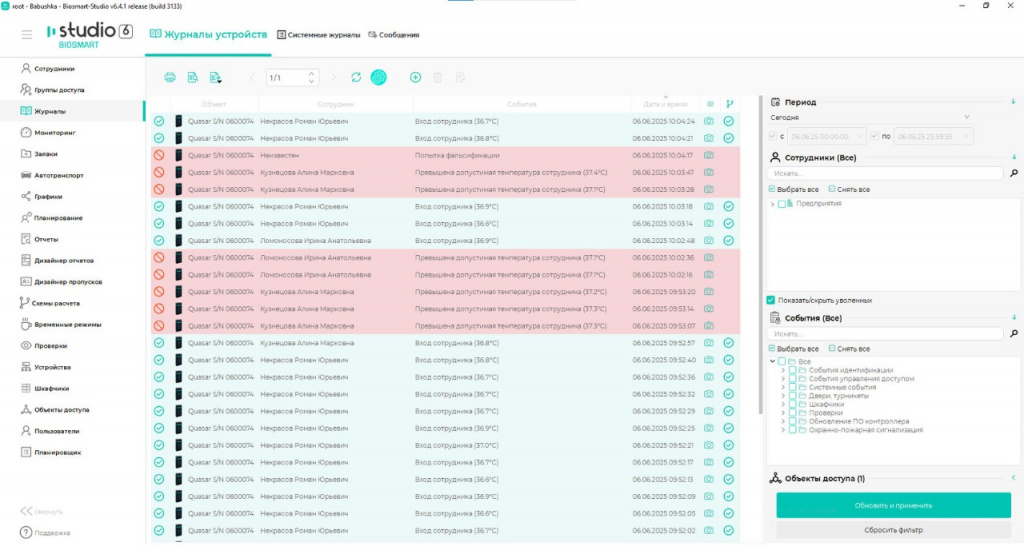1024x550 pixels.
Task: Open the Сегодня period dropdown
Action: [871, 118]
